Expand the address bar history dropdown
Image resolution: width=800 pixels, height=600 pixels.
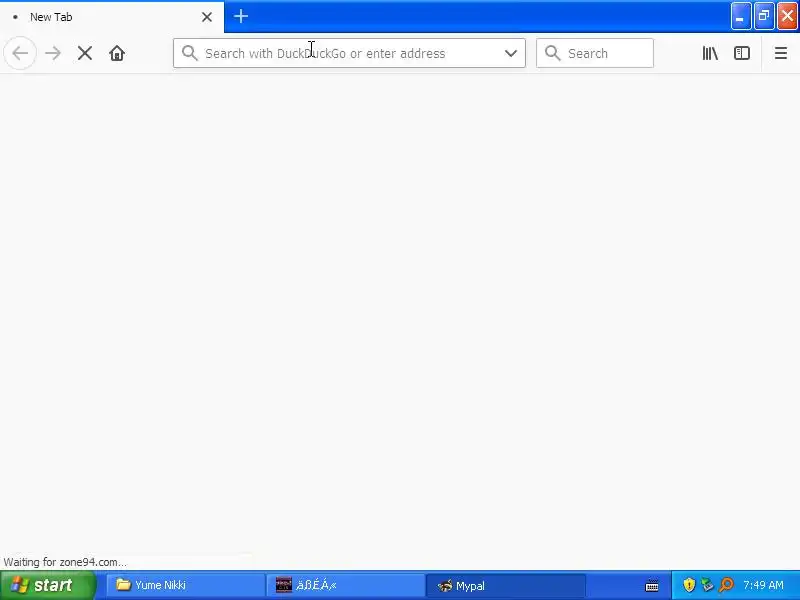point(511,53)
